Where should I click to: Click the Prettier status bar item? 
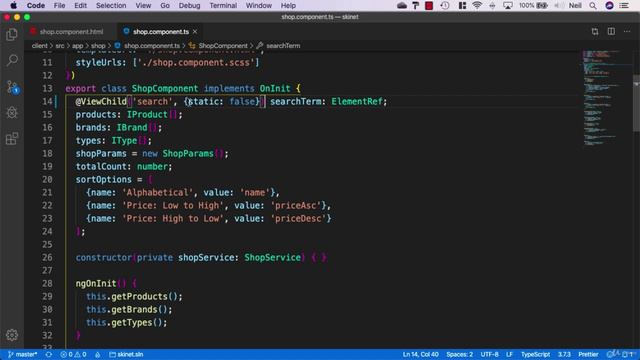pyautogui.click(x=588, y=354)
